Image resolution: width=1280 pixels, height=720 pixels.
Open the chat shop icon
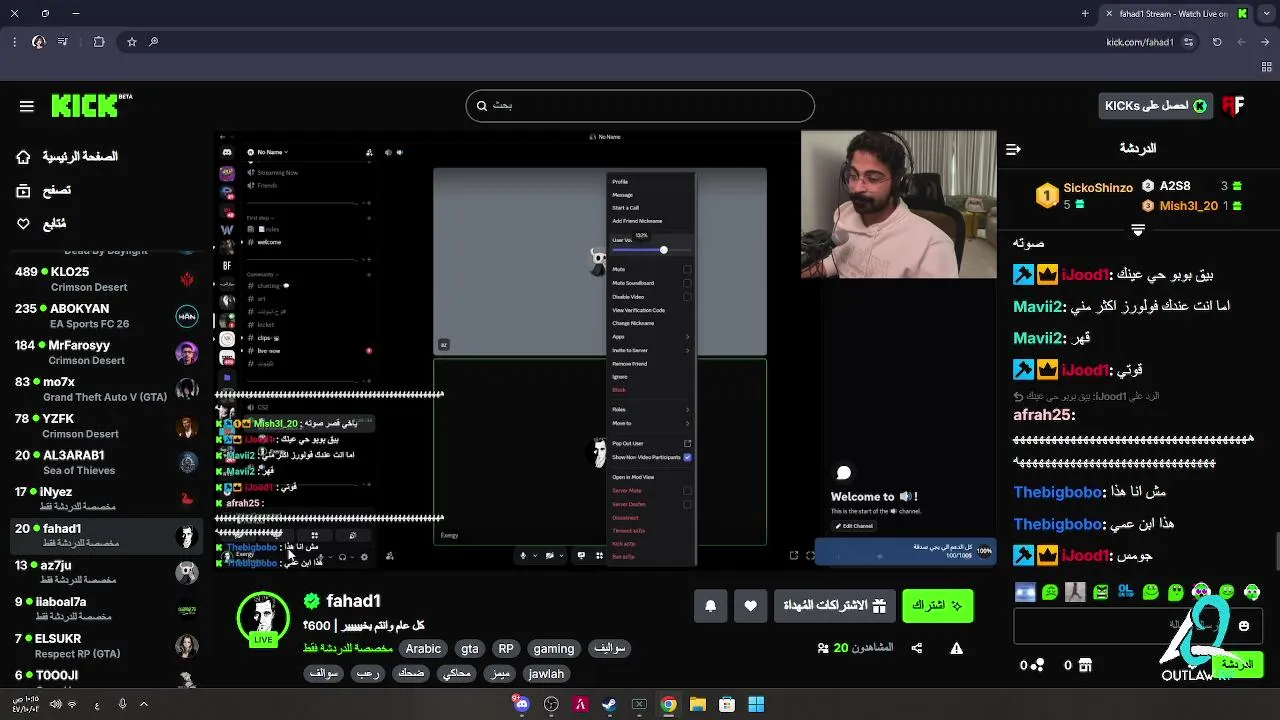pyautogui.click(x=1085, y=665)
